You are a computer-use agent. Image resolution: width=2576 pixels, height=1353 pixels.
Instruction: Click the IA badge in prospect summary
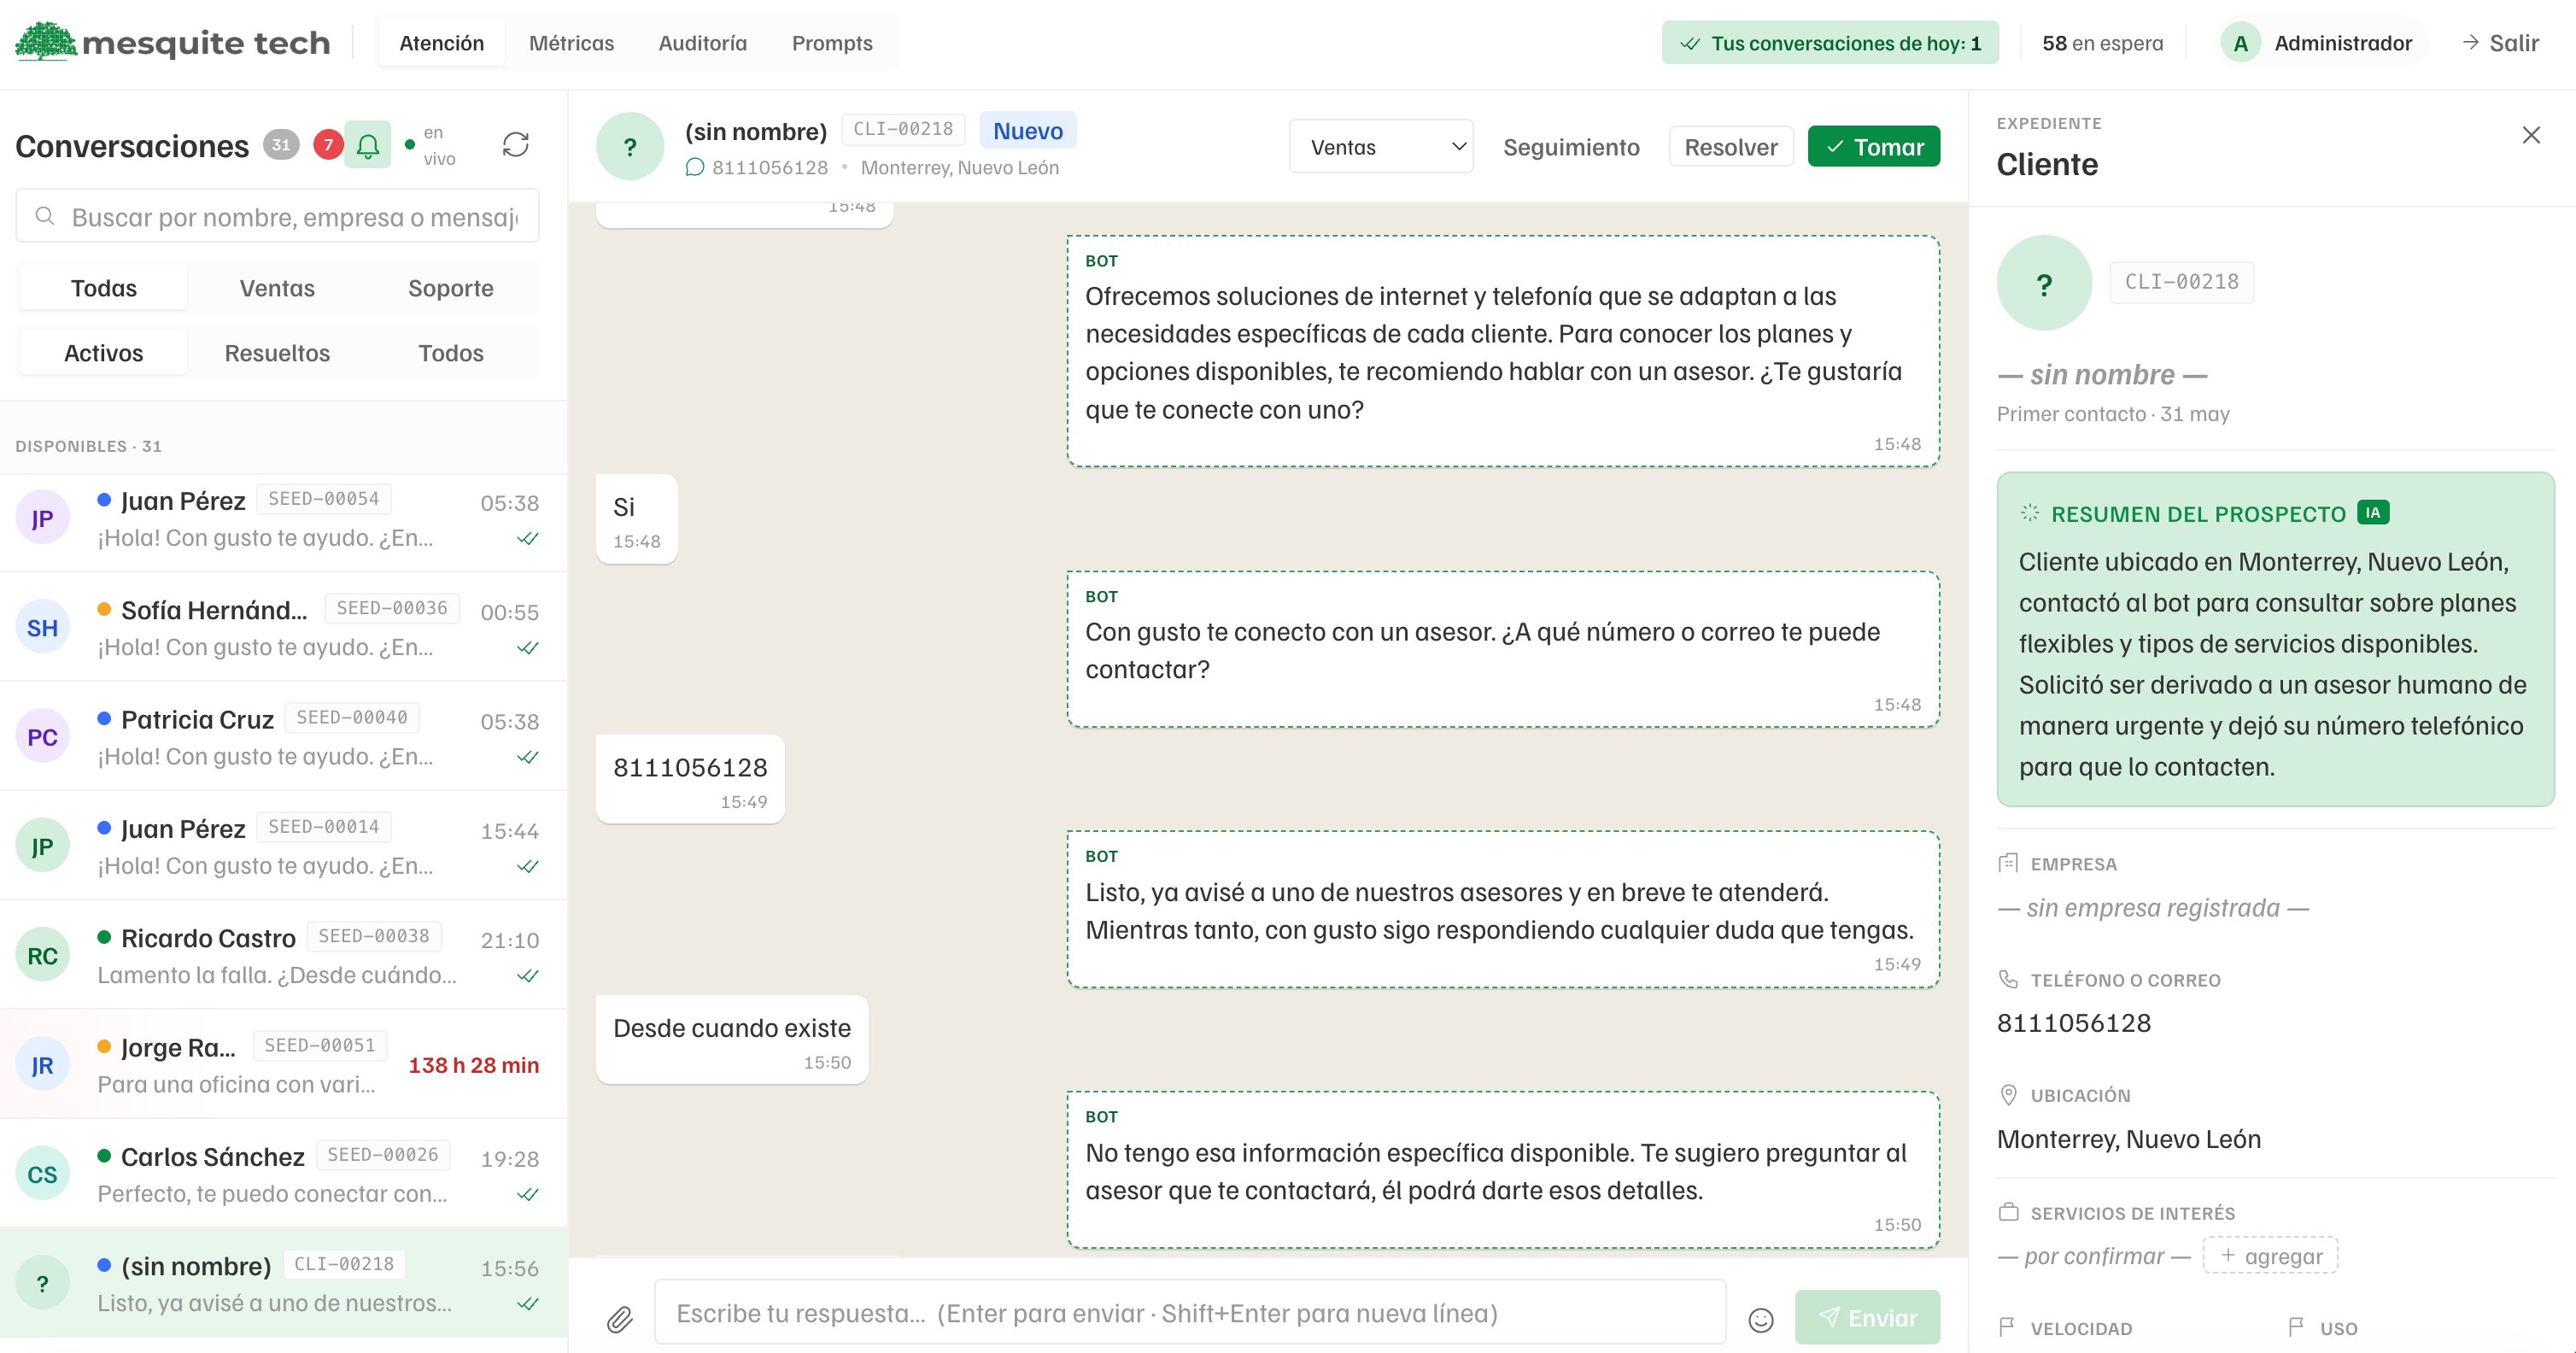(x=2373, y=512)
